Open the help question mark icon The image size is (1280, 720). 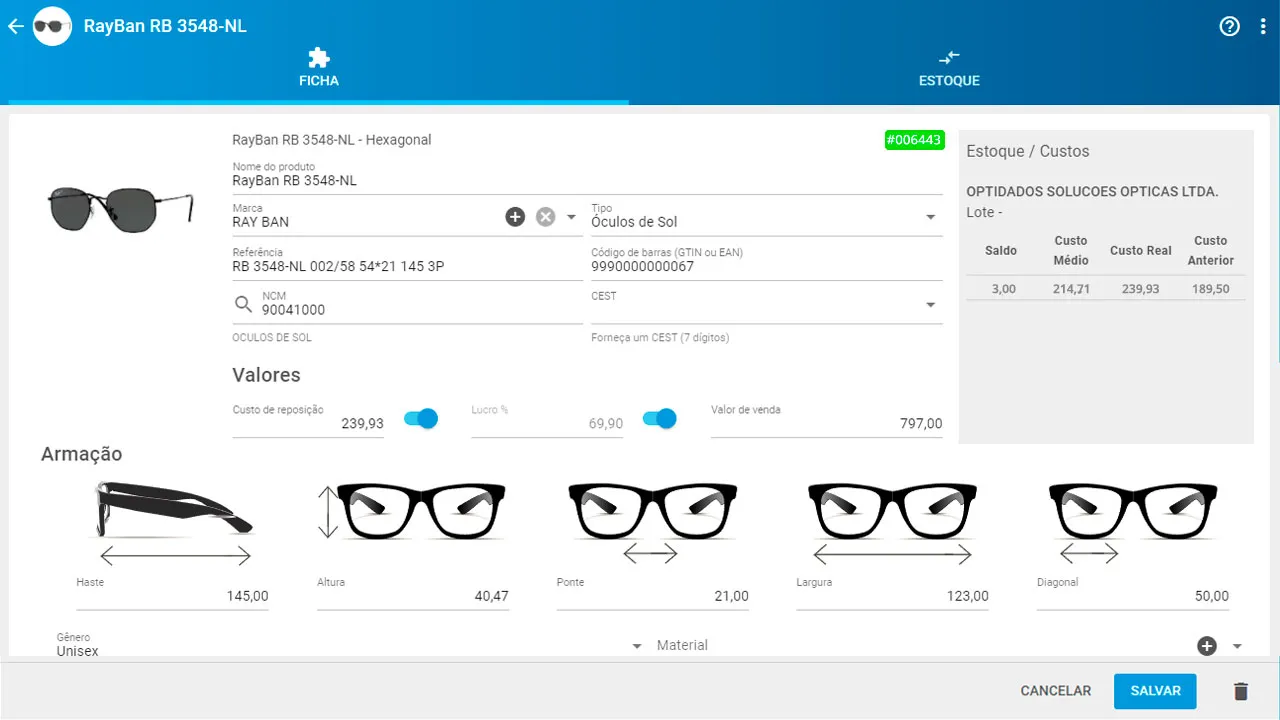point(1230,26)
